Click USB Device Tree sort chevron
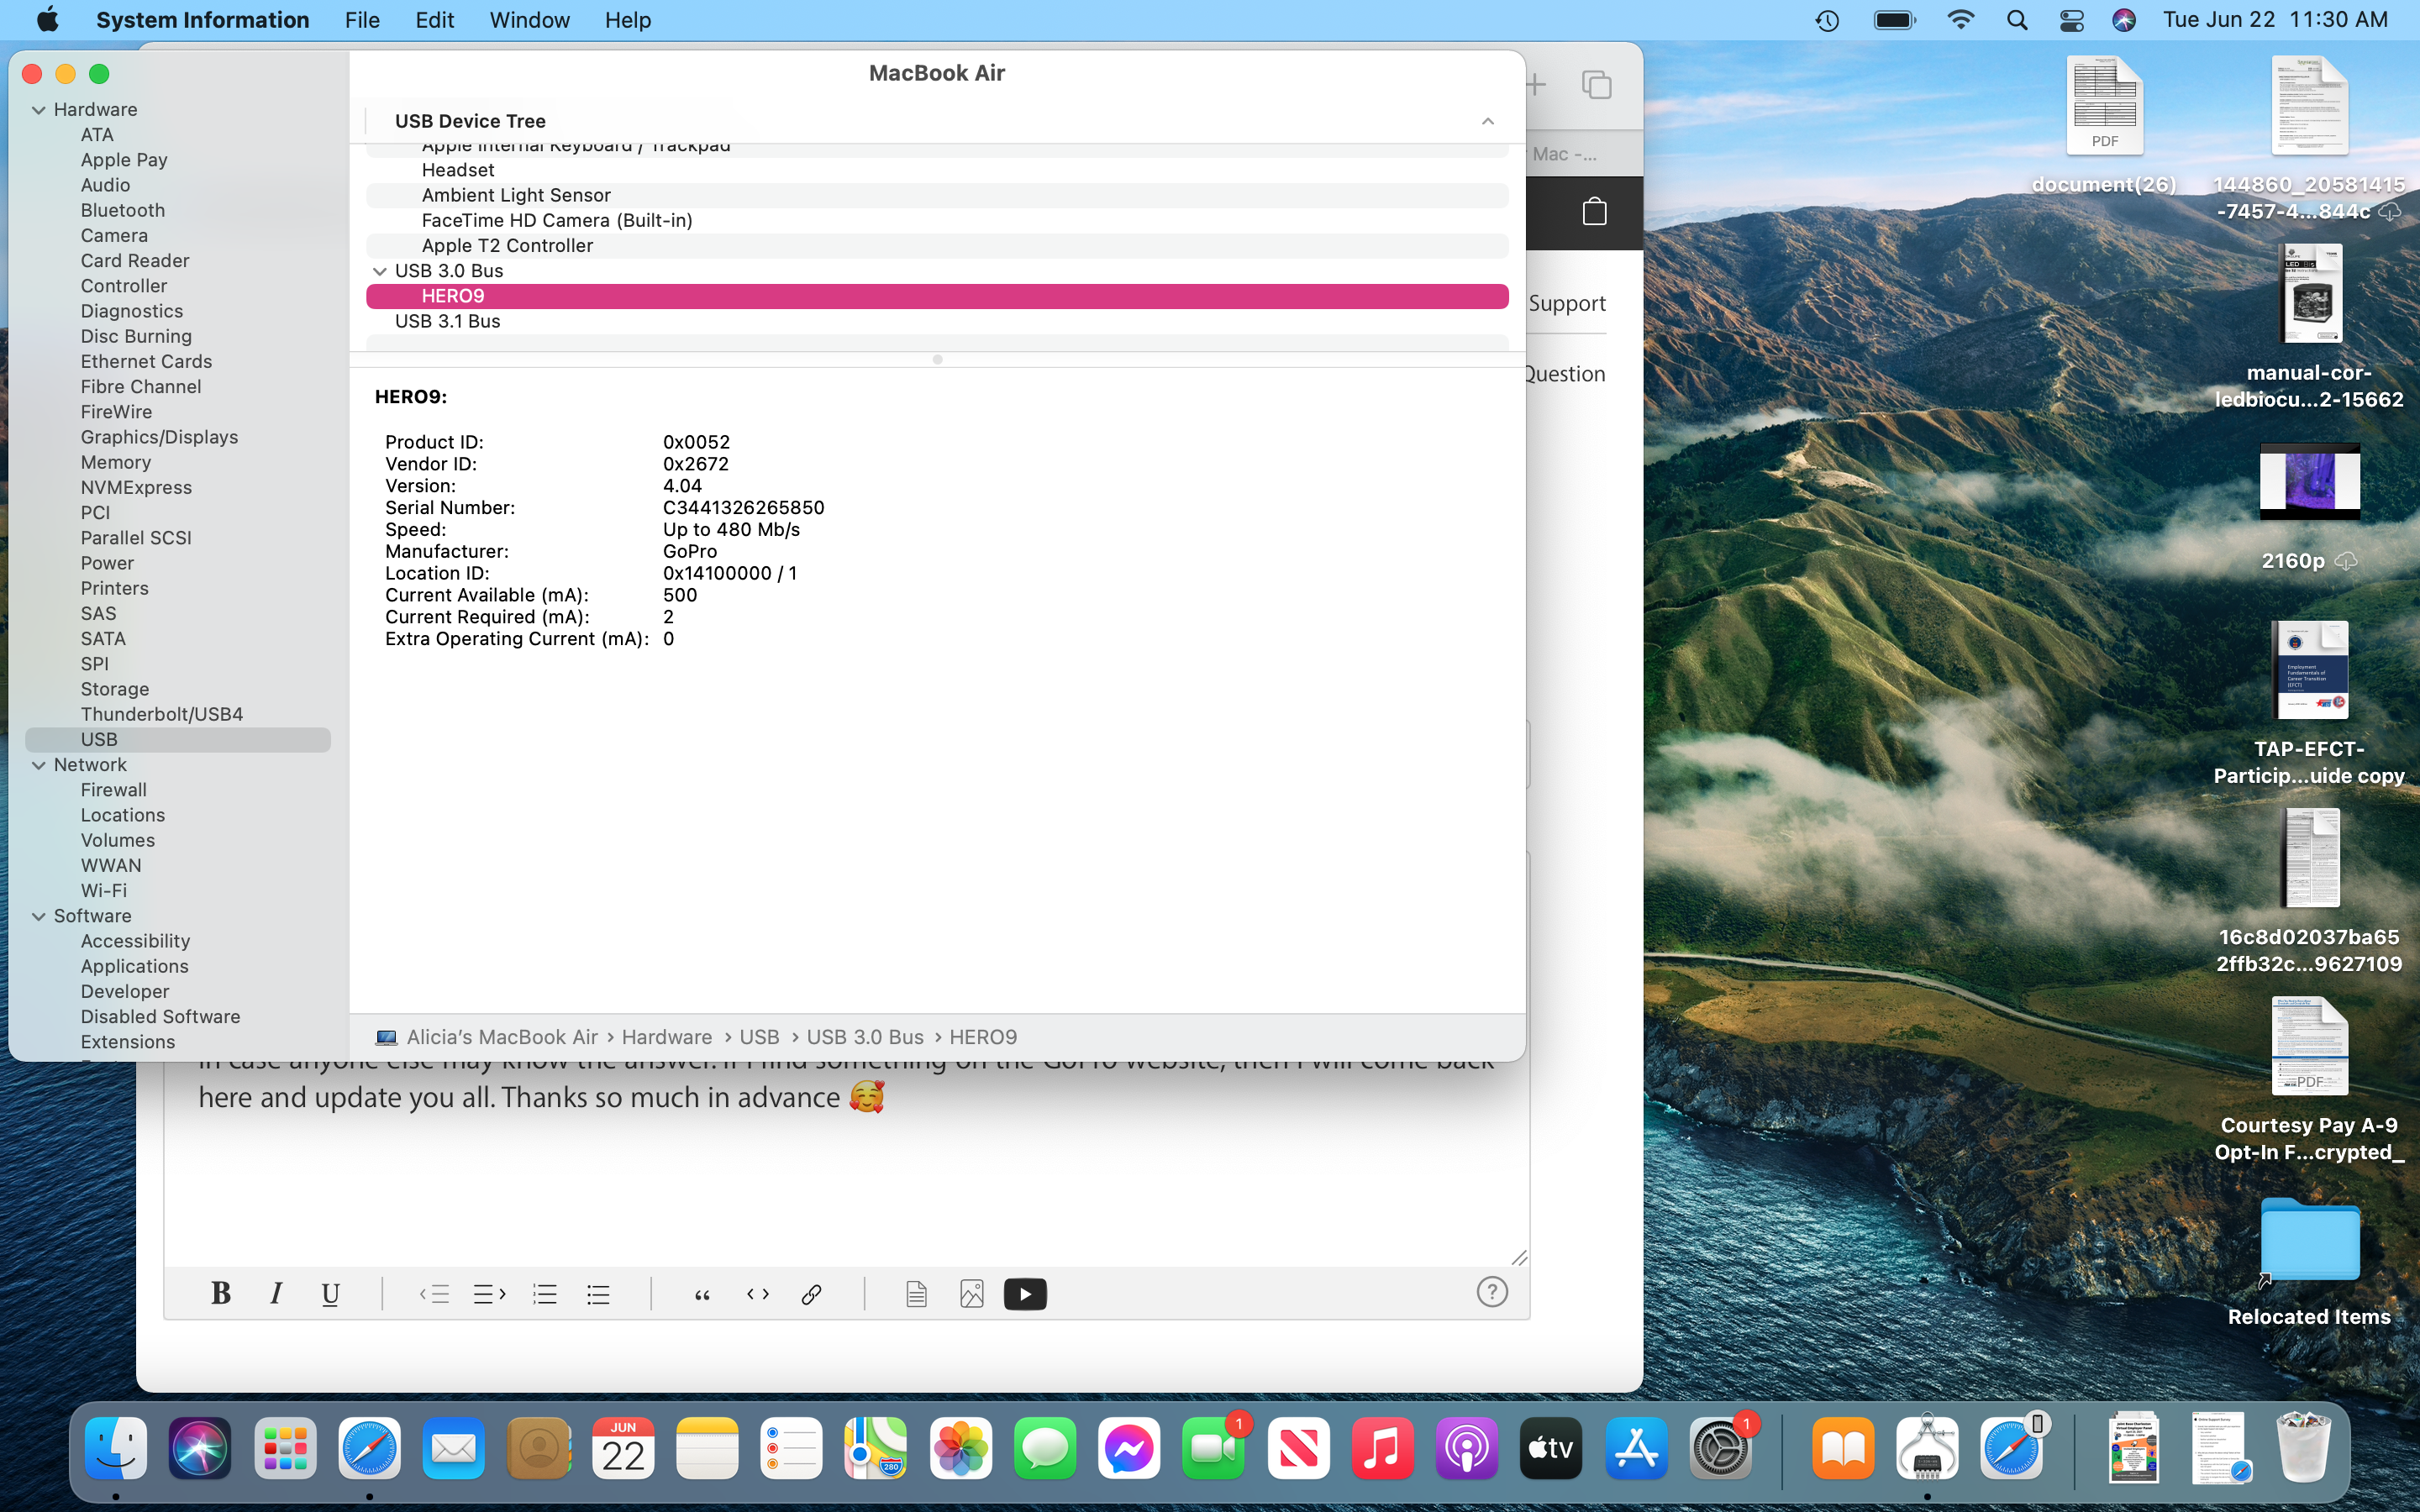Viewport: 2420px width, 1512px height. click(x=1487, y=121)
